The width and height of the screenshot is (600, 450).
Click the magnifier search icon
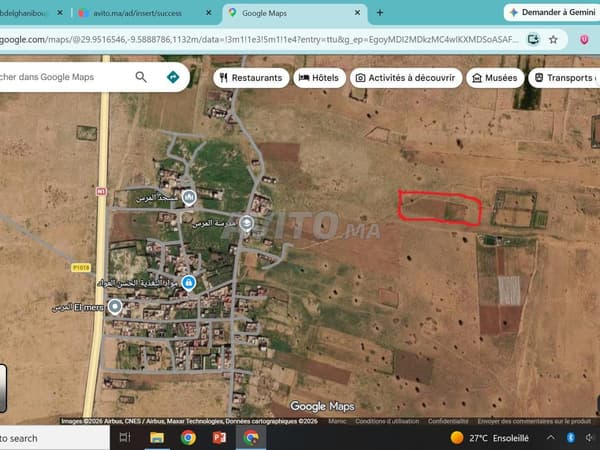(x=141, y=77)
